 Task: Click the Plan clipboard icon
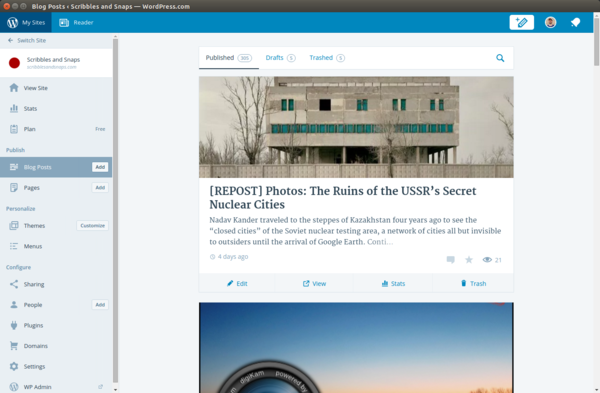coord(14,129)
